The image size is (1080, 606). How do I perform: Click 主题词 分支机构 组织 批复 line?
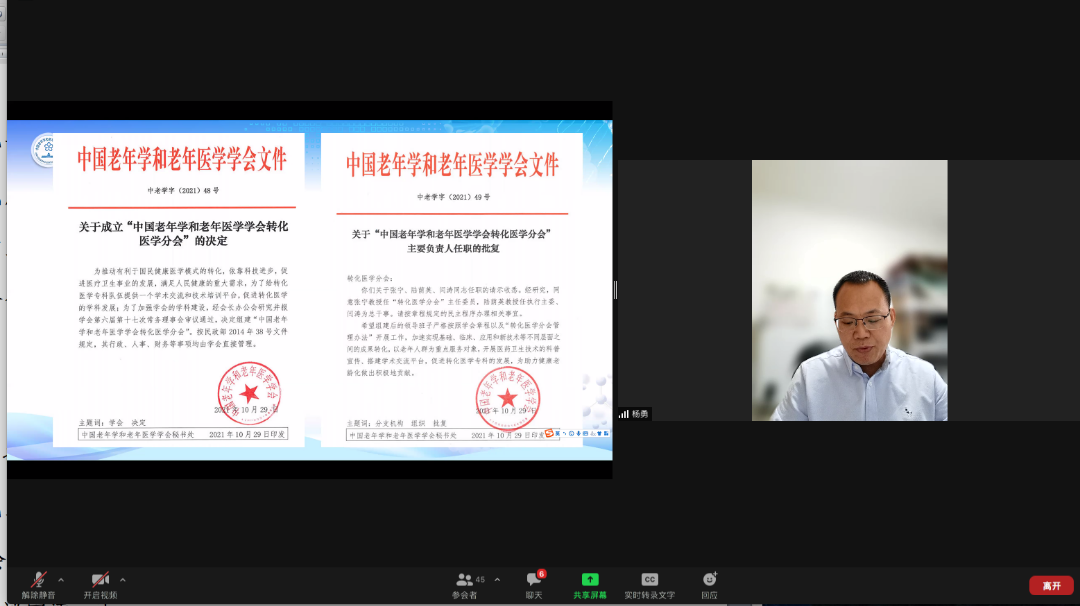(397, 424)
